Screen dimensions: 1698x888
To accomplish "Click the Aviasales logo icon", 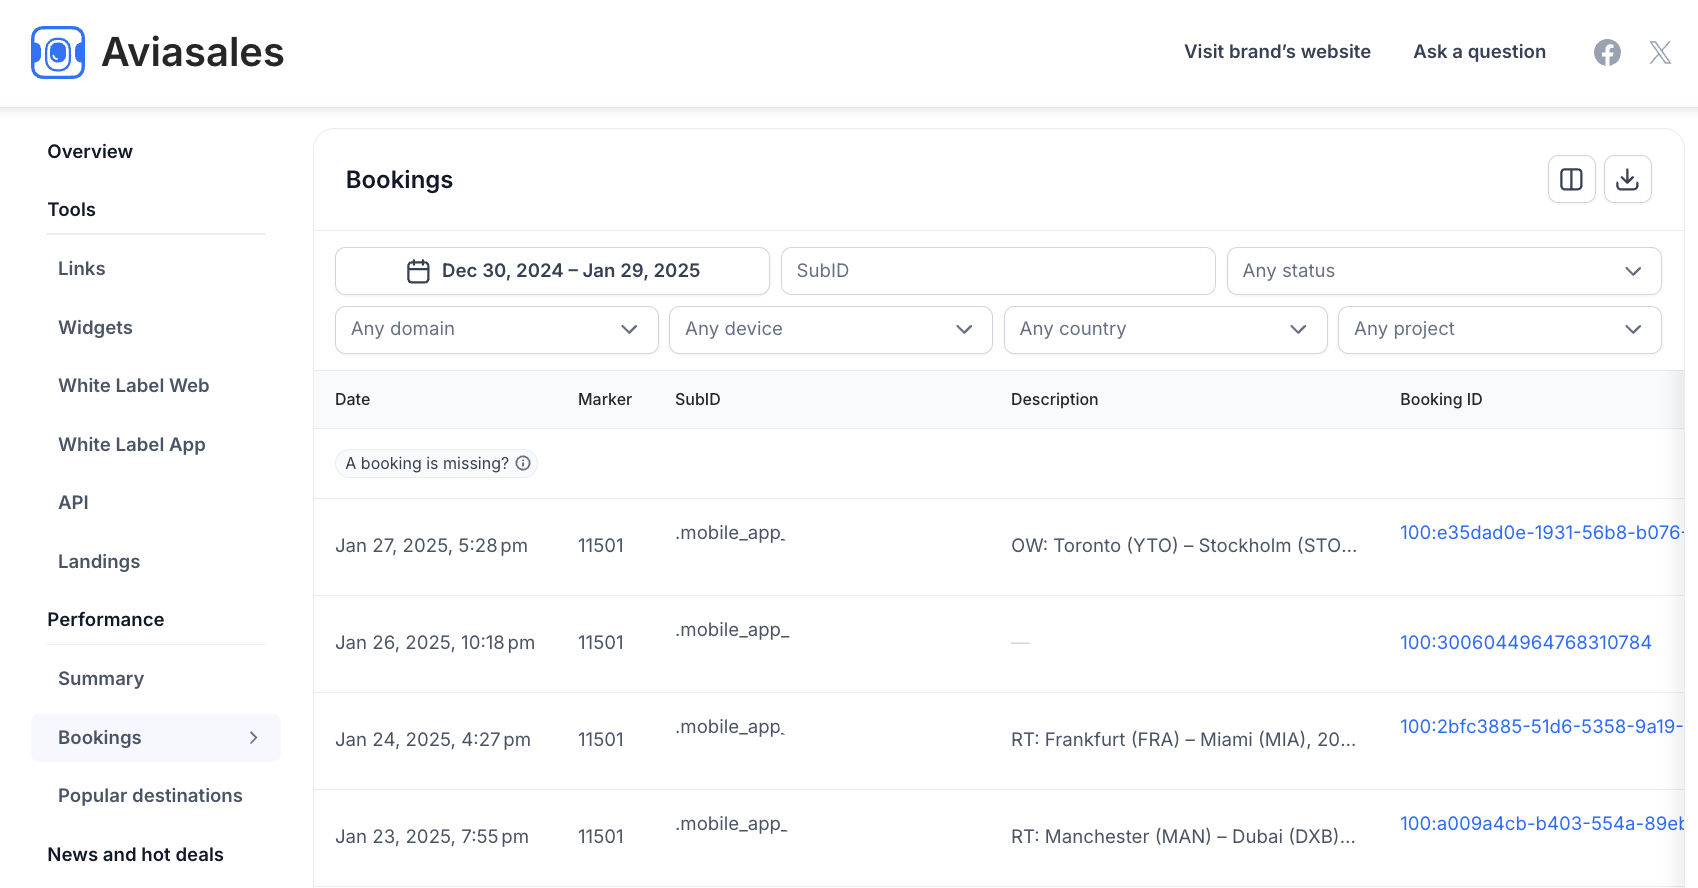I will coord(58,52).
